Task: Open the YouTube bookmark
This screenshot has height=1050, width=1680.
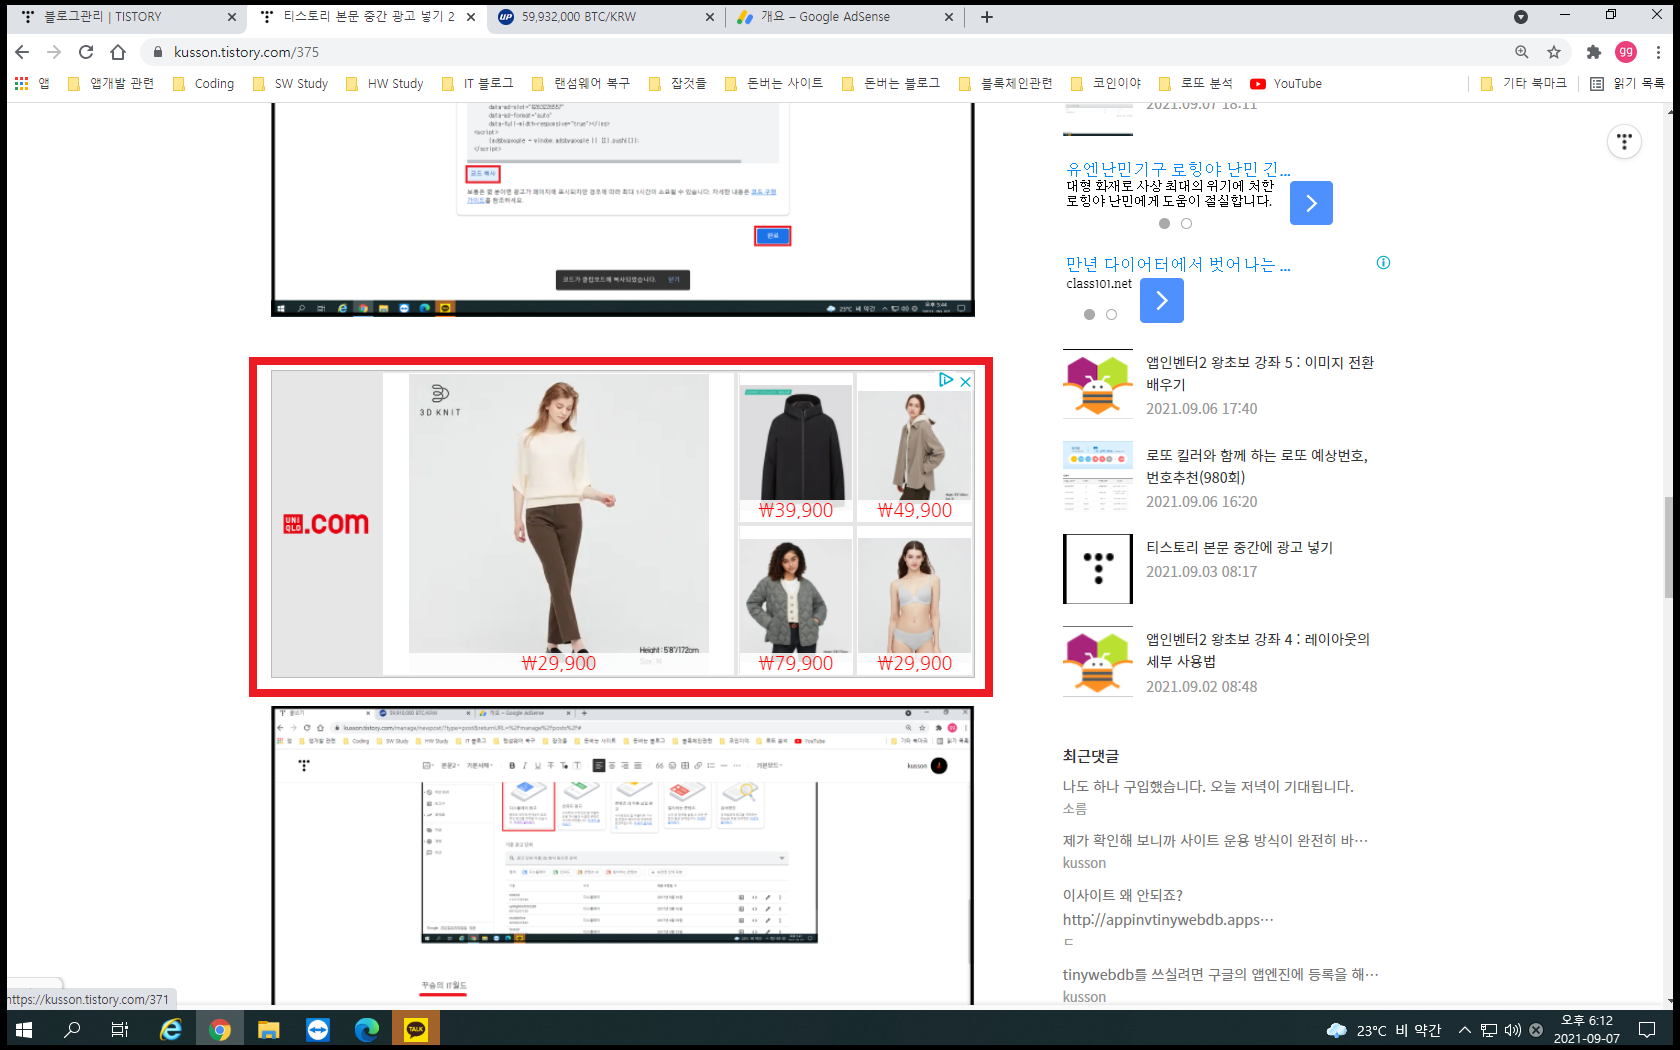Action: (1286, 84)
